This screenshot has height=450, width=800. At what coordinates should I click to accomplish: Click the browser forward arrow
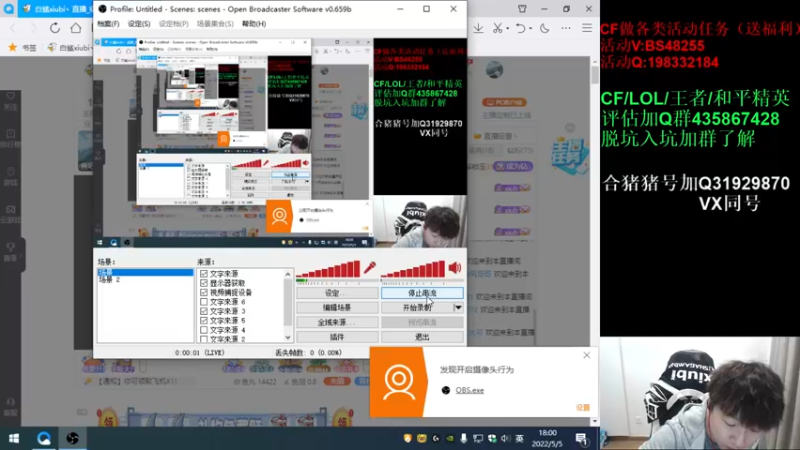[33, 28]
